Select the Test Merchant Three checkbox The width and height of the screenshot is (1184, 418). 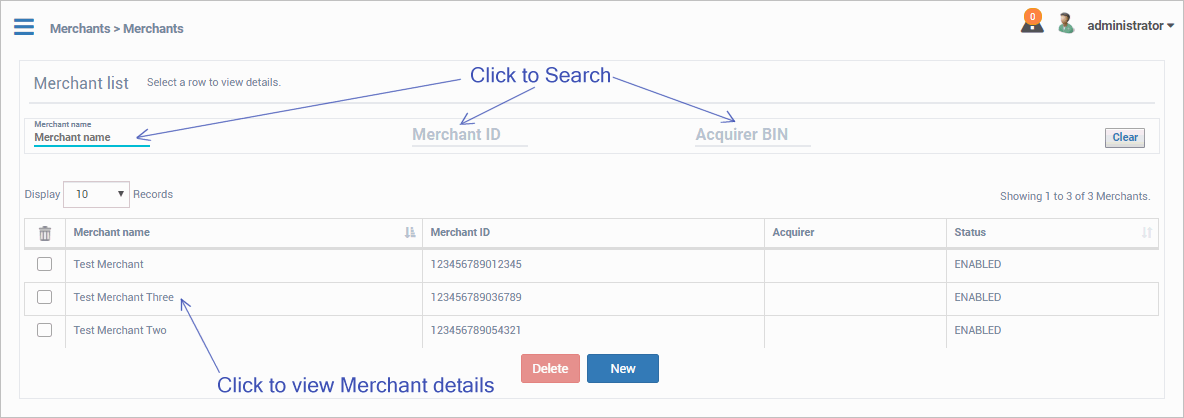pos(44,297)
